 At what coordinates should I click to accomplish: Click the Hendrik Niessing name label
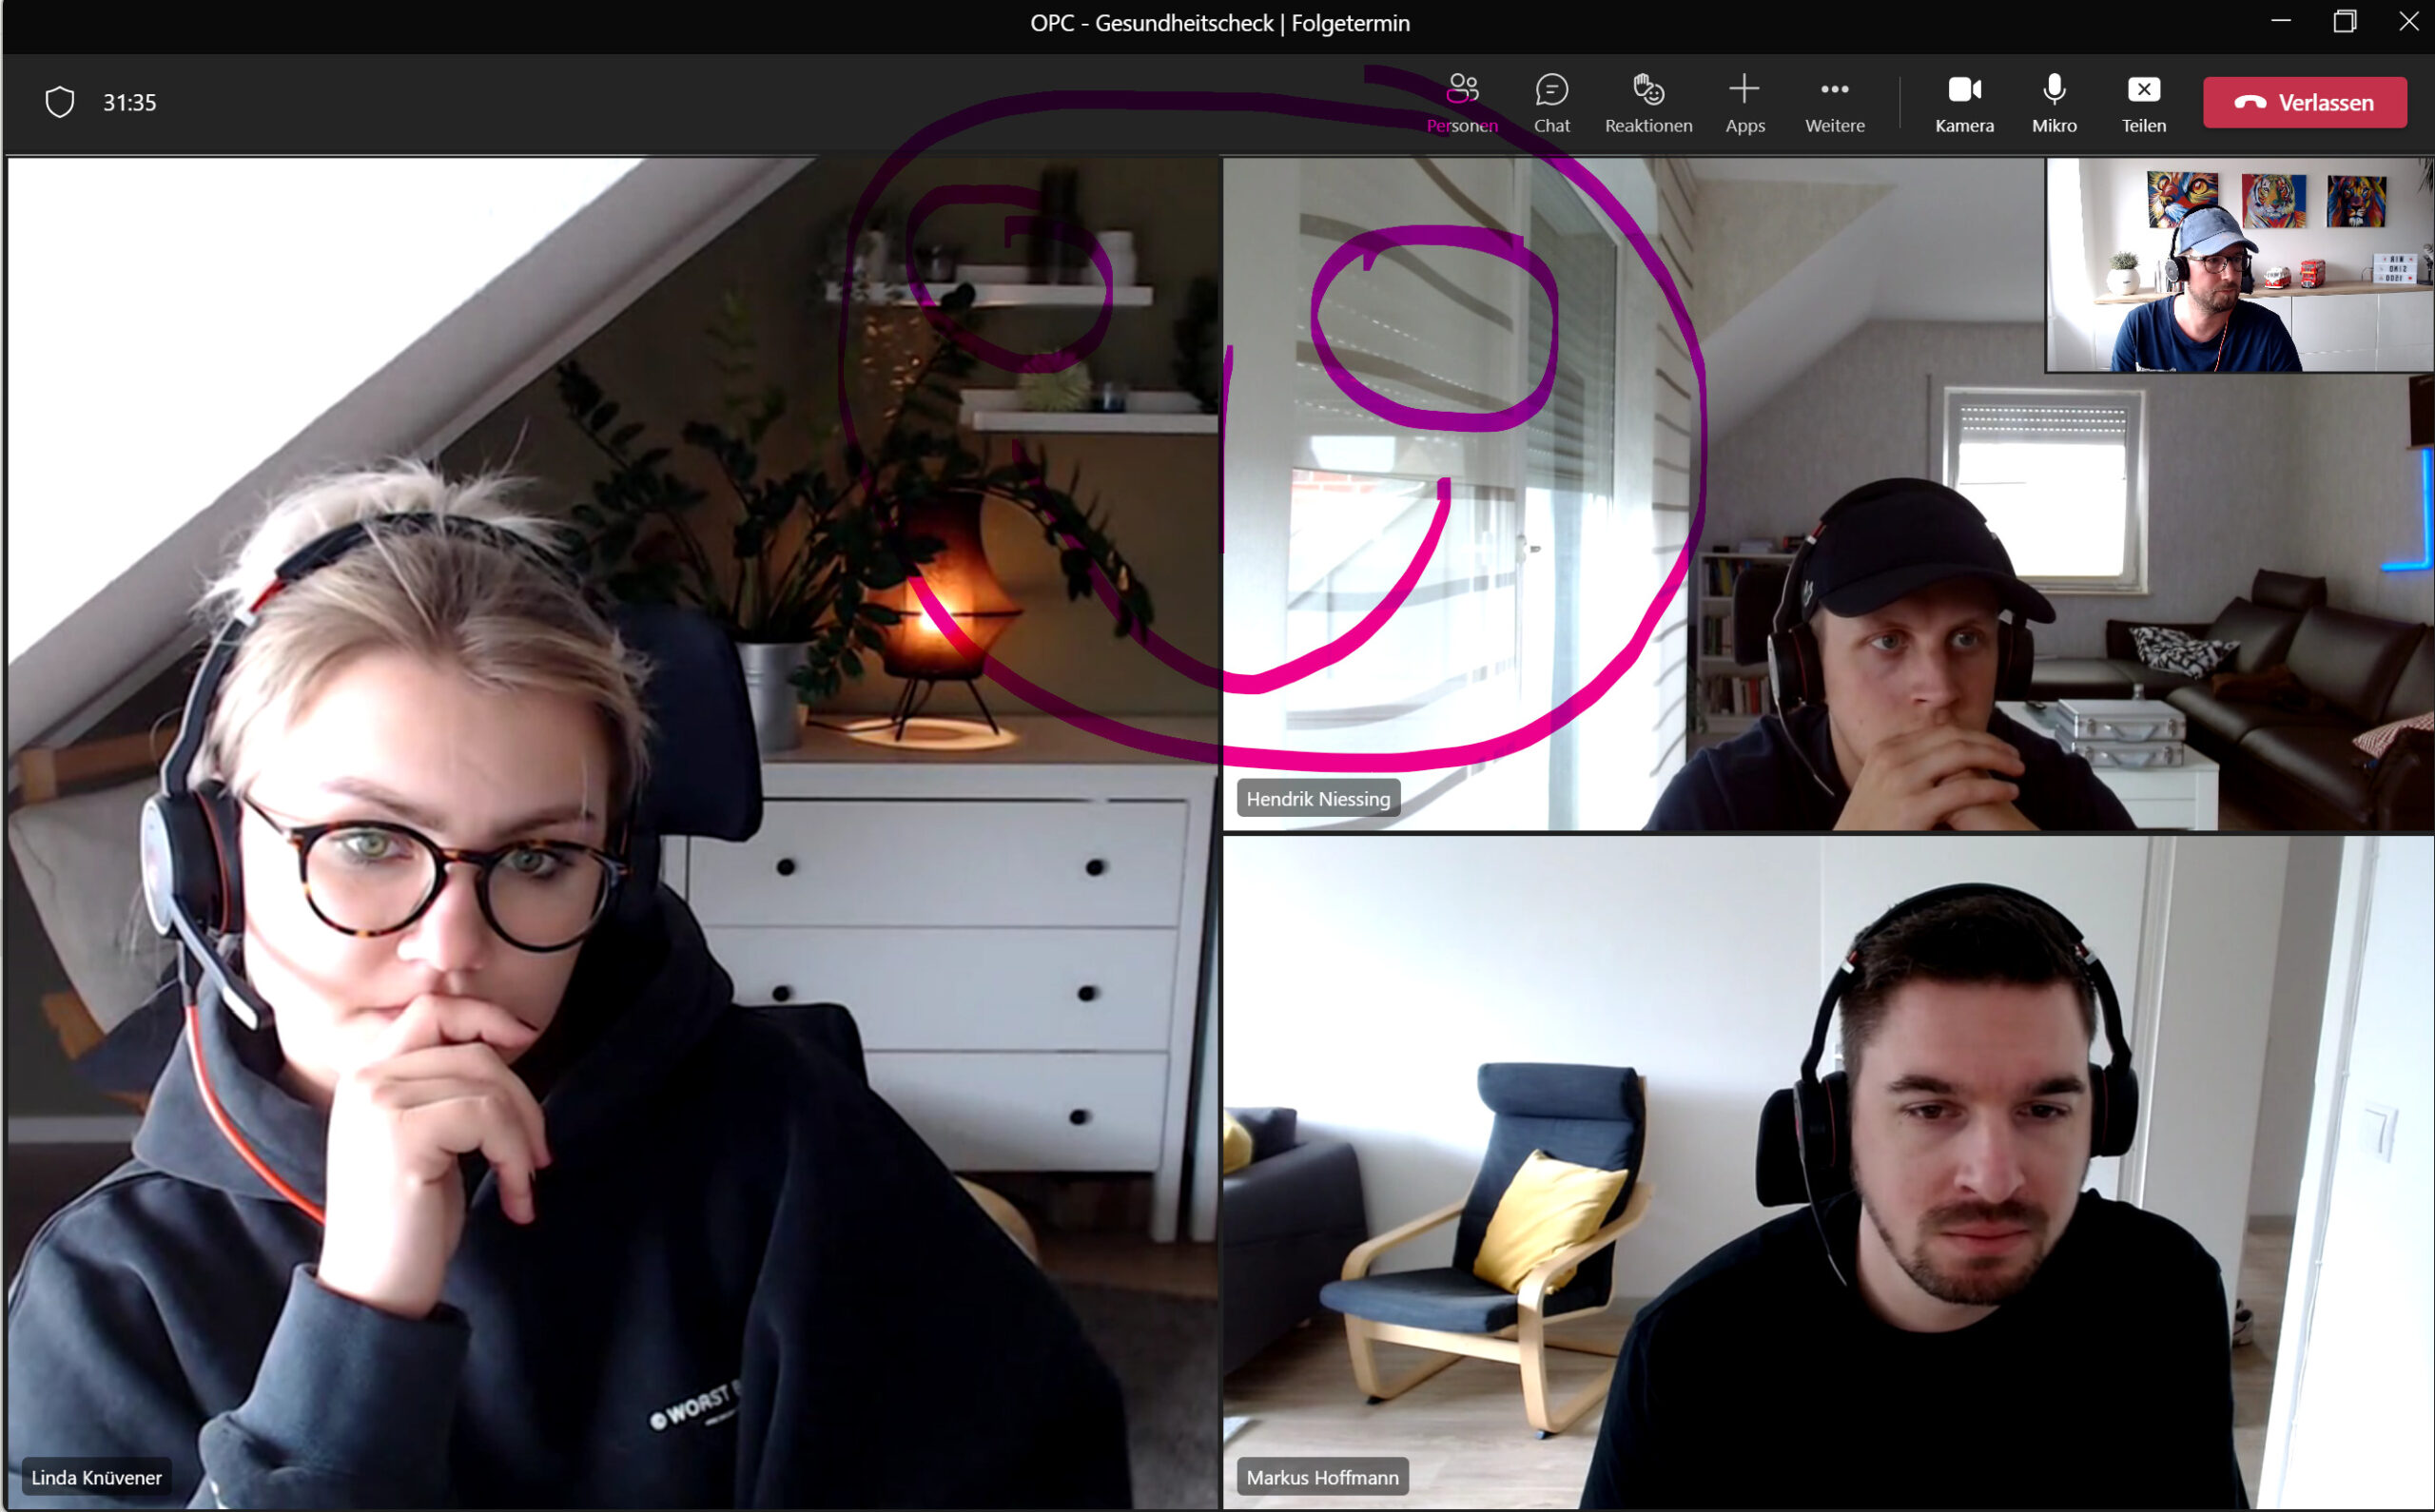pyautogui.click(x=1317, y=798)
